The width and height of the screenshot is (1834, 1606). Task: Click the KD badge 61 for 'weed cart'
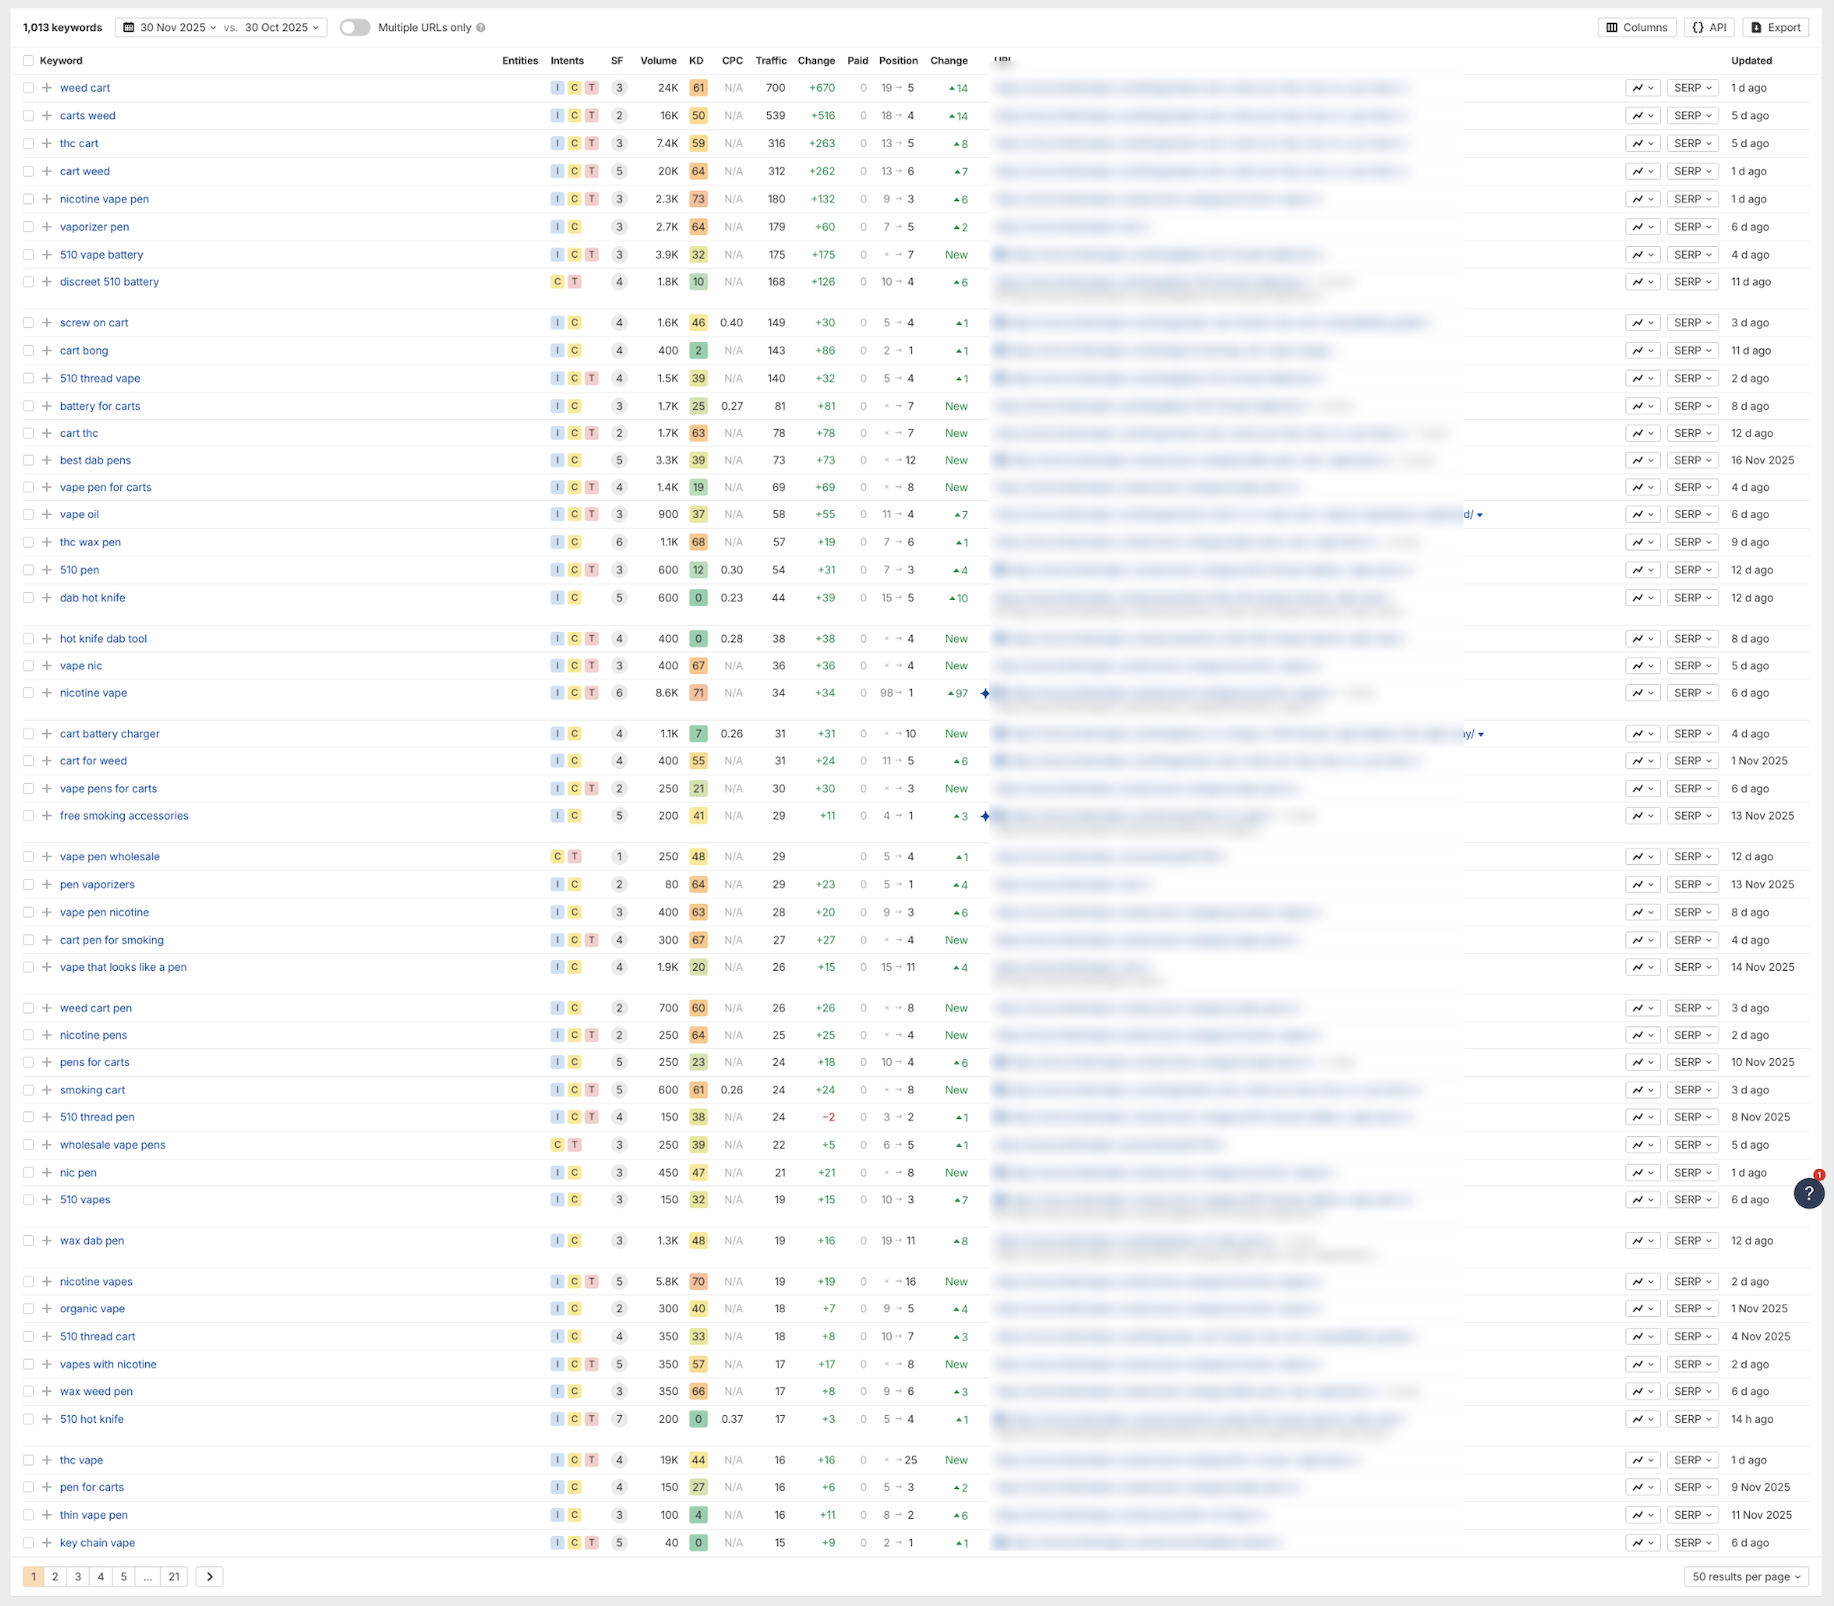point(698,88)
